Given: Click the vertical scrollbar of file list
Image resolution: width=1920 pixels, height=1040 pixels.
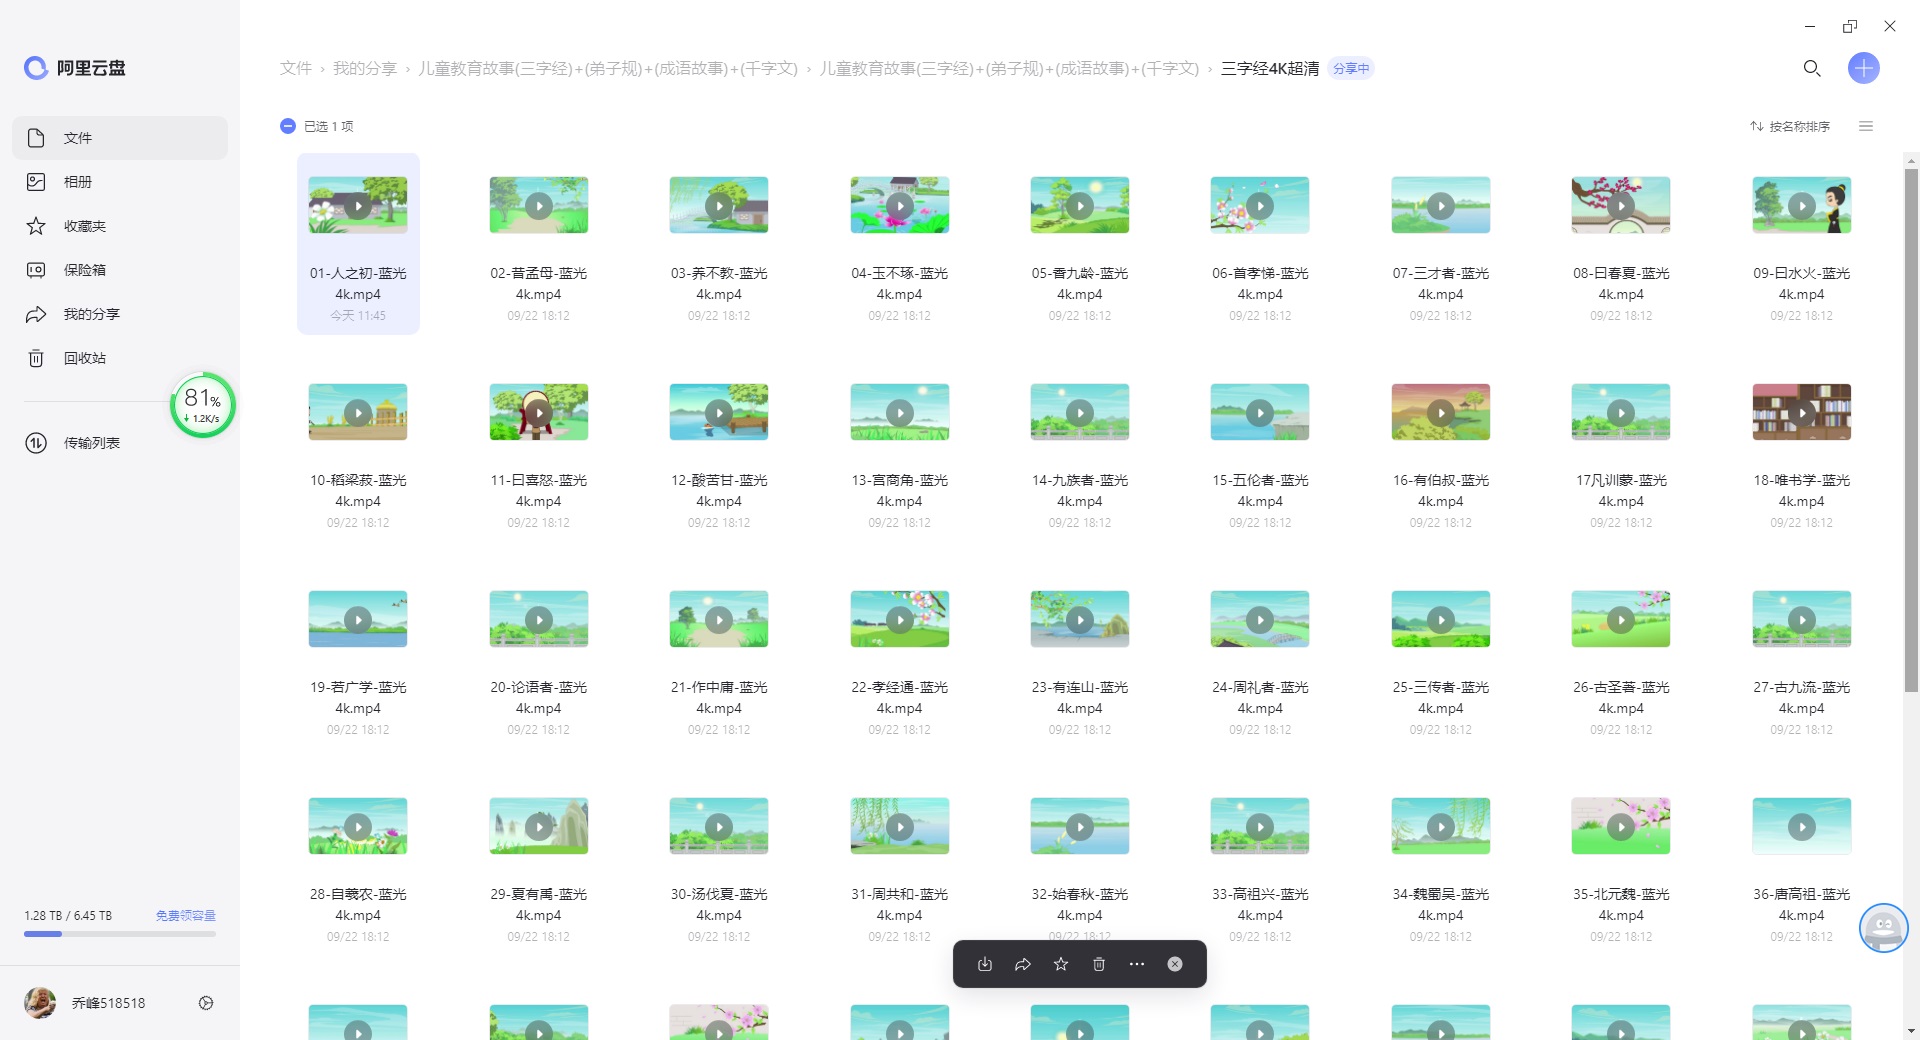Looking at the screenshot, I should coord(1911,430).
